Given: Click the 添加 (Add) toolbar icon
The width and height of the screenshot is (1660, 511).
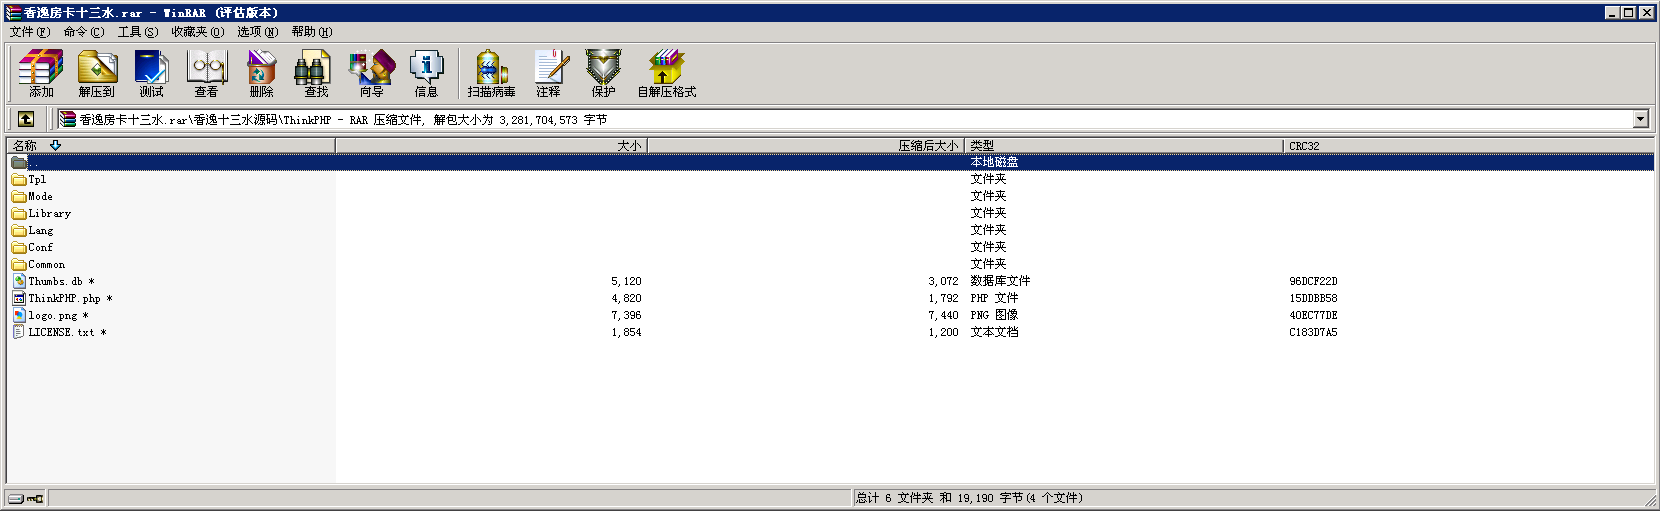Looking at the screenshot, I should (41, 73).
